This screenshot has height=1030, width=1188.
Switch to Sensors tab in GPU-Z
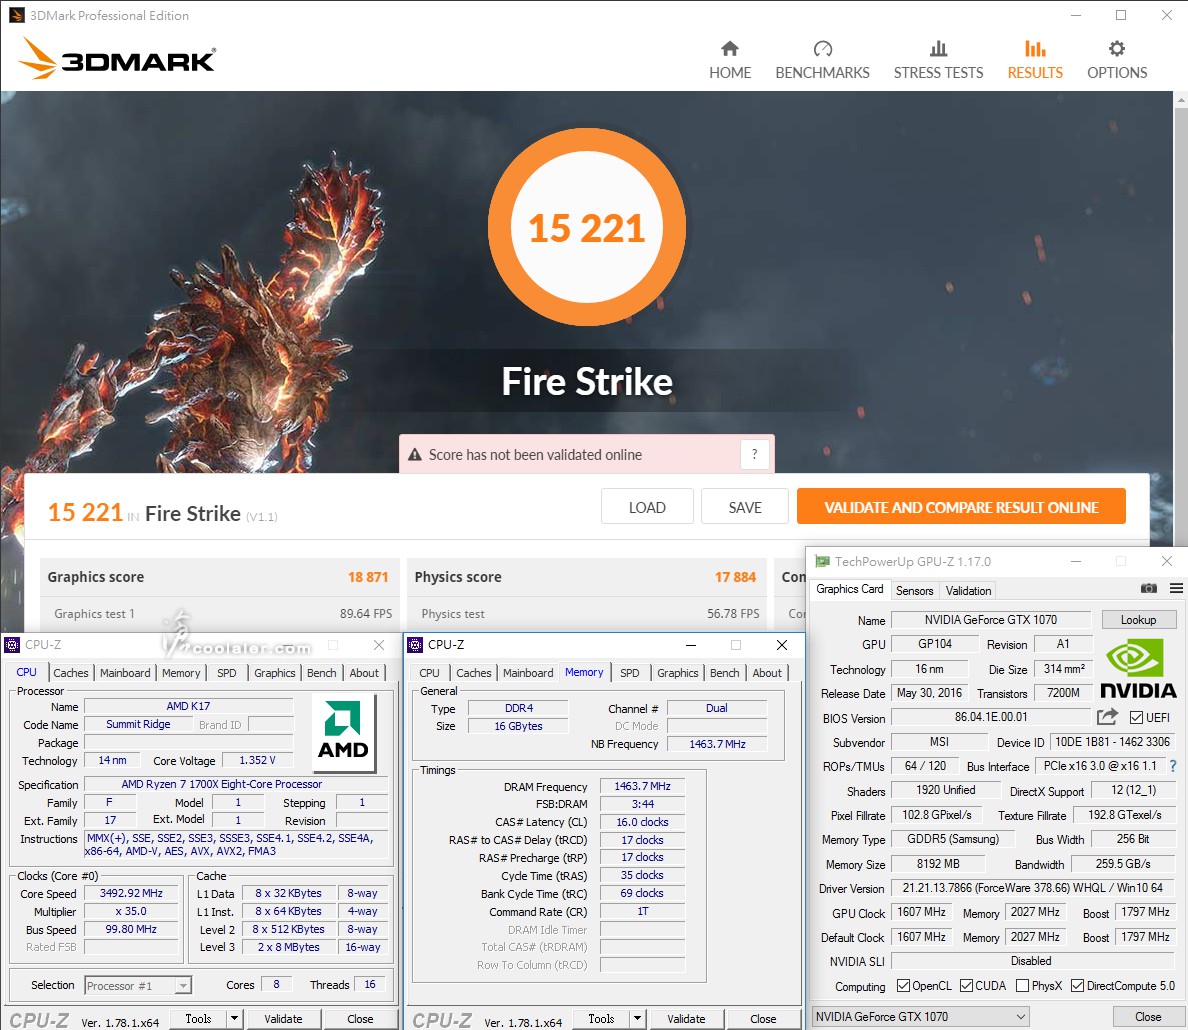pyautogui.click(x=914, y=590)
